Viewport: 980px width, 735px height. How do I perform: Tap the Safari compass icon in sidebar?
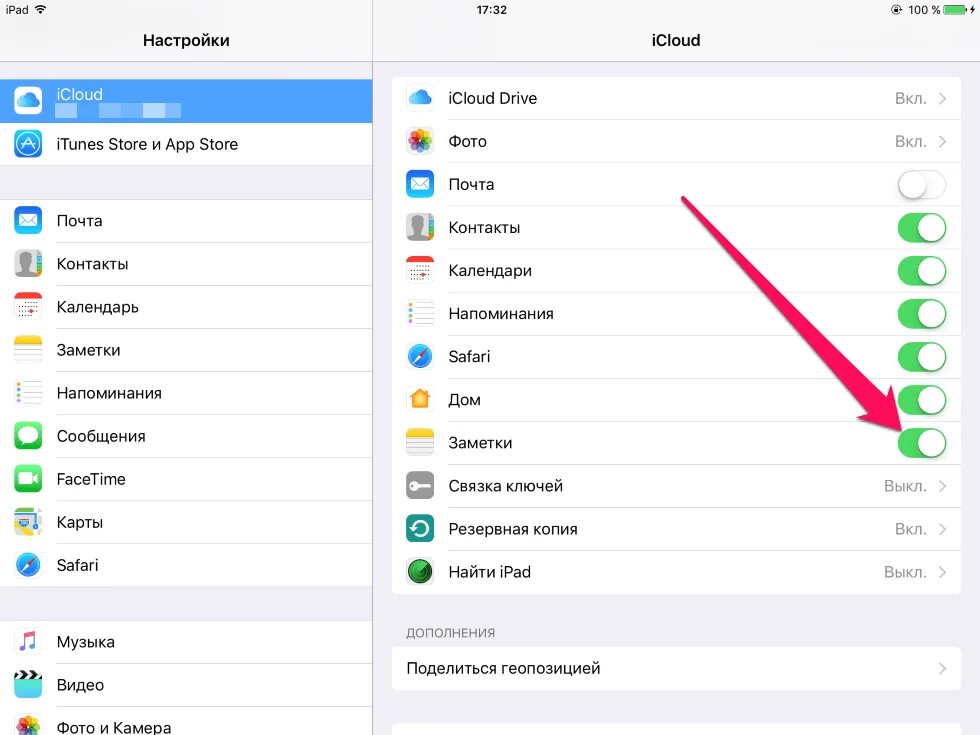[28, 565]
